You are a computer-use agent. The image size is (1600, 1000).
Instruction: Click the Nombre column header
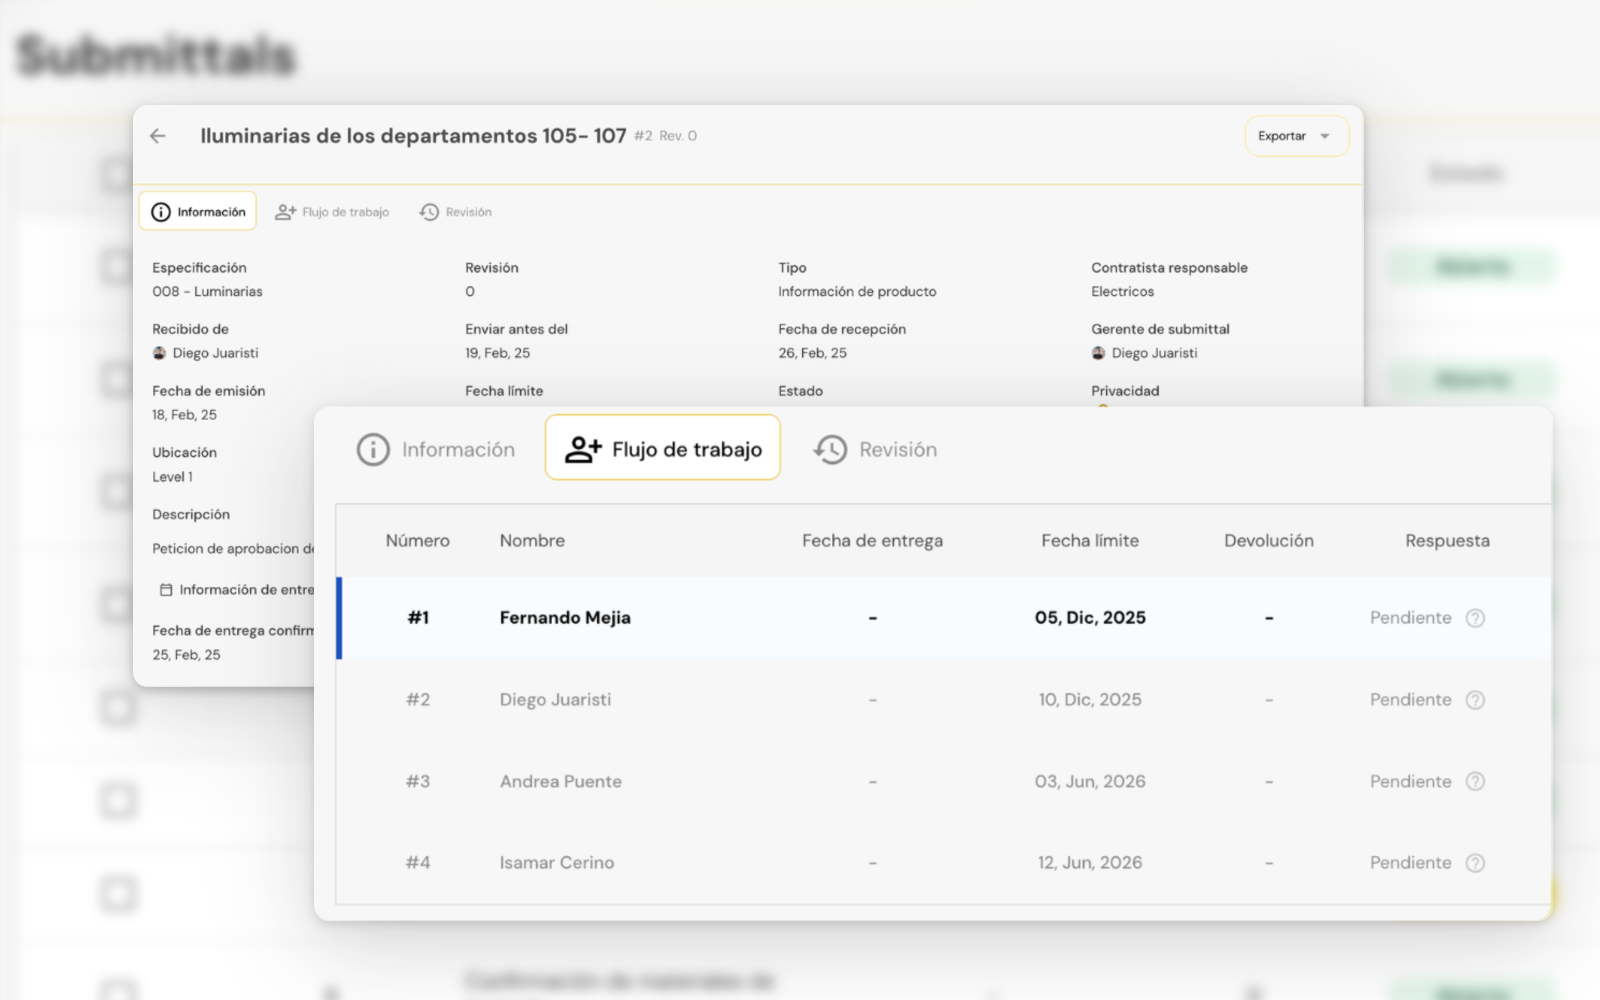532,541
